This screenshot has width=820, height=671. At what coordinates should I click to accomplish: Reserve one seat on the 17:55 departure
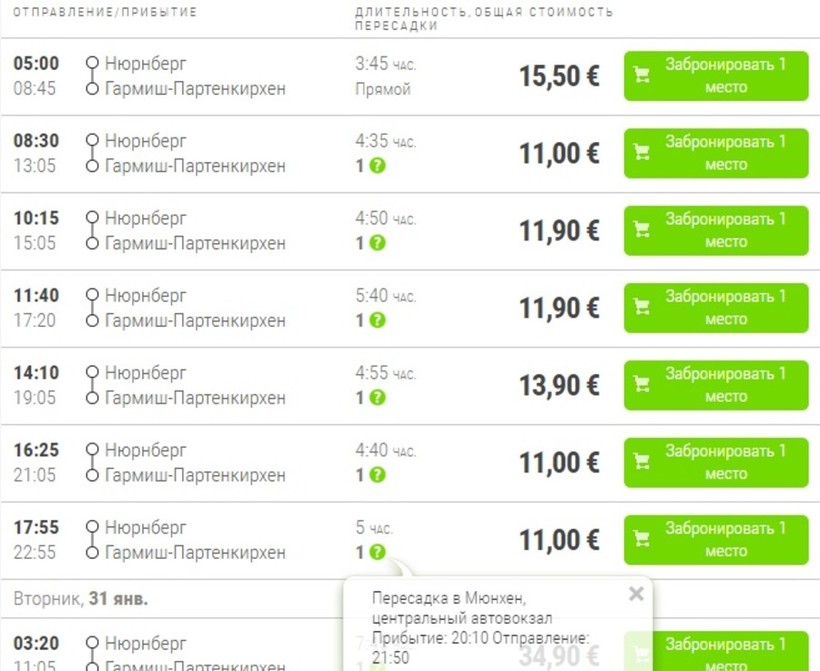[x=715, y=539]
